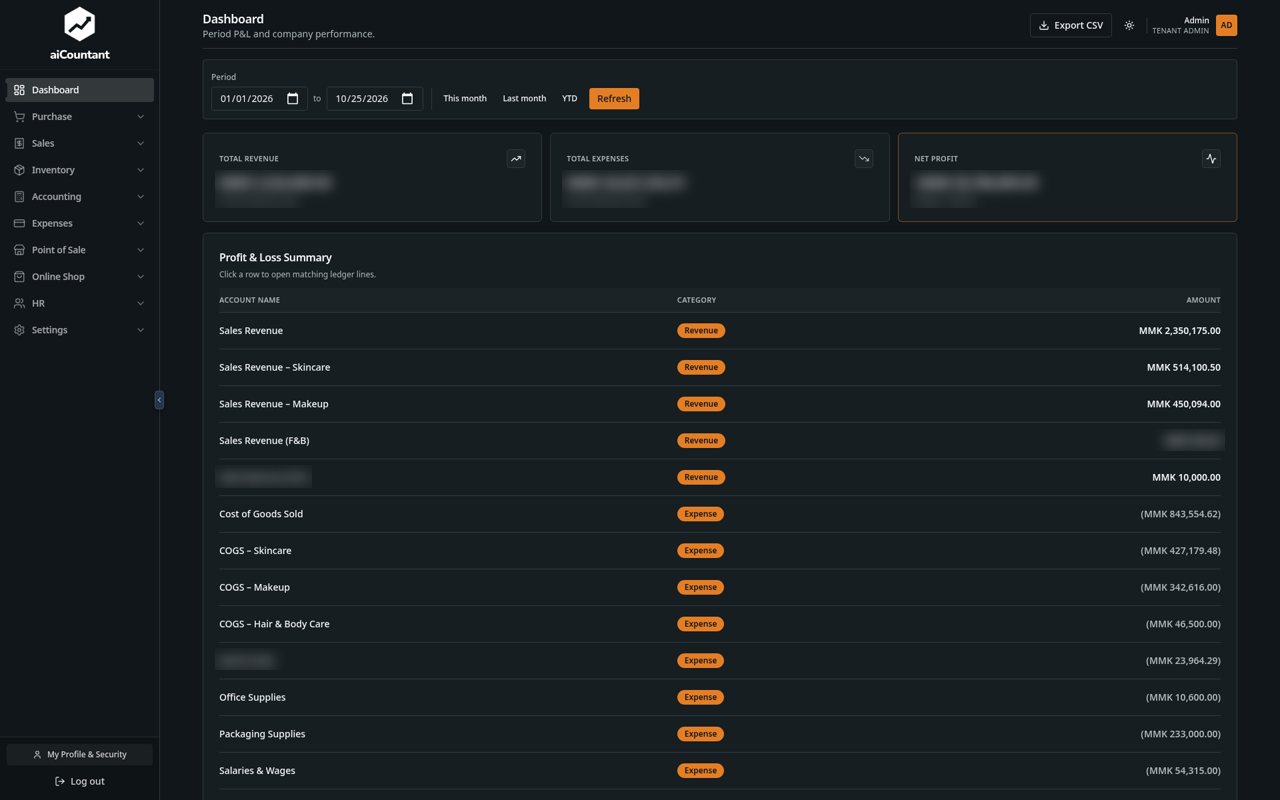Select the This month period shortcut
Image resolution: width=1280 pixels, height=800 pixels.
point(465,99)
